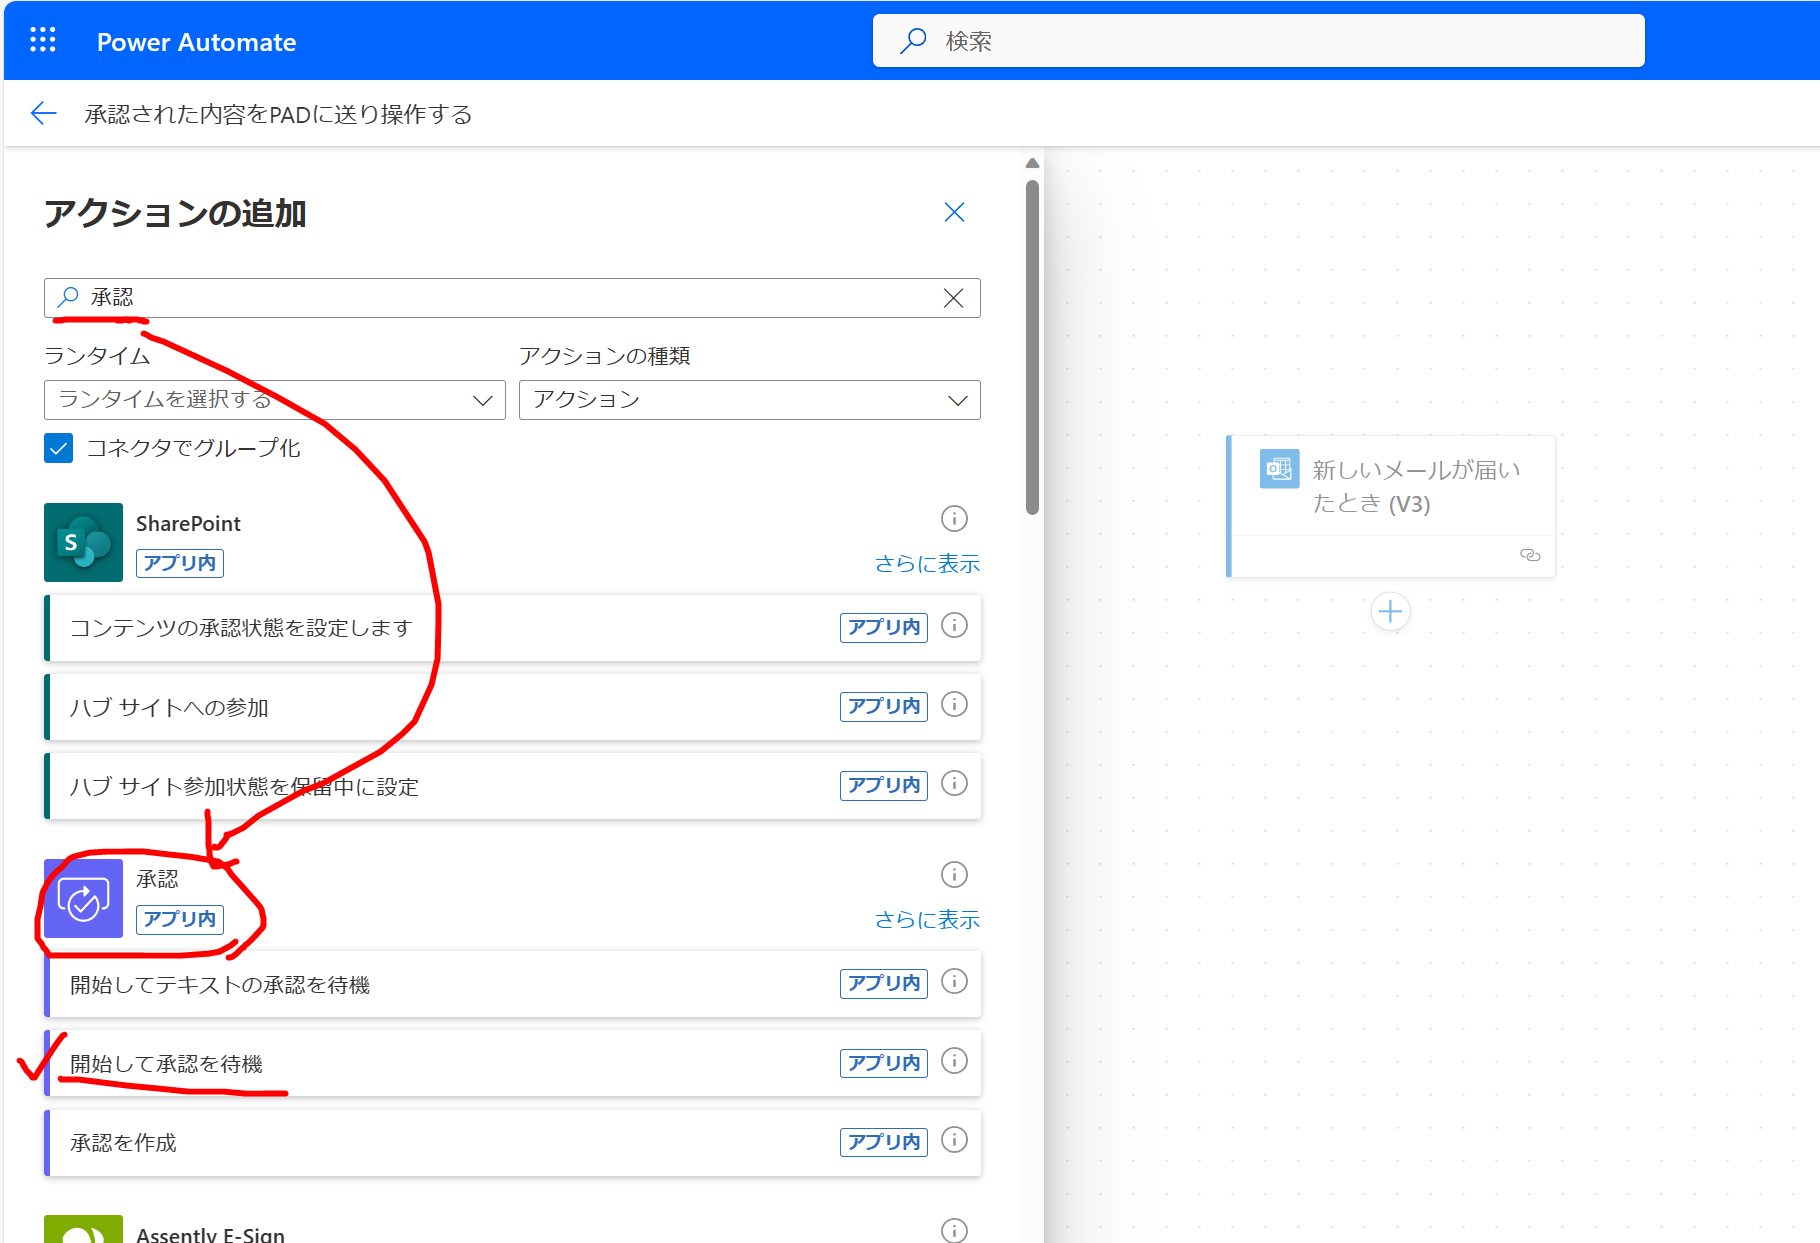Click the 承認 connector name

pyautogui.click(x=157, y=879)
